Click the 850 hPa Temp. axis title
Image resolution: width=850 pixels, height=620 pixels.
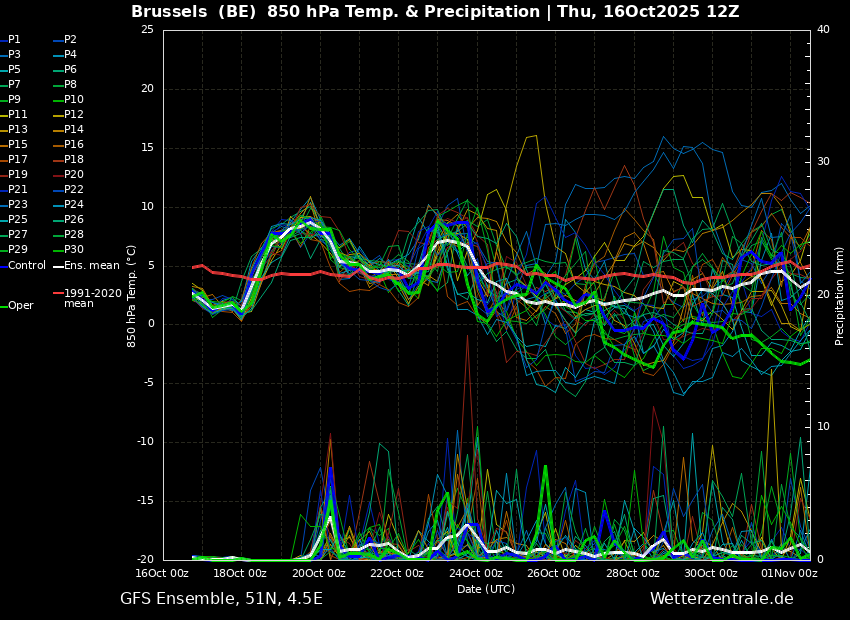coord(131,296)
